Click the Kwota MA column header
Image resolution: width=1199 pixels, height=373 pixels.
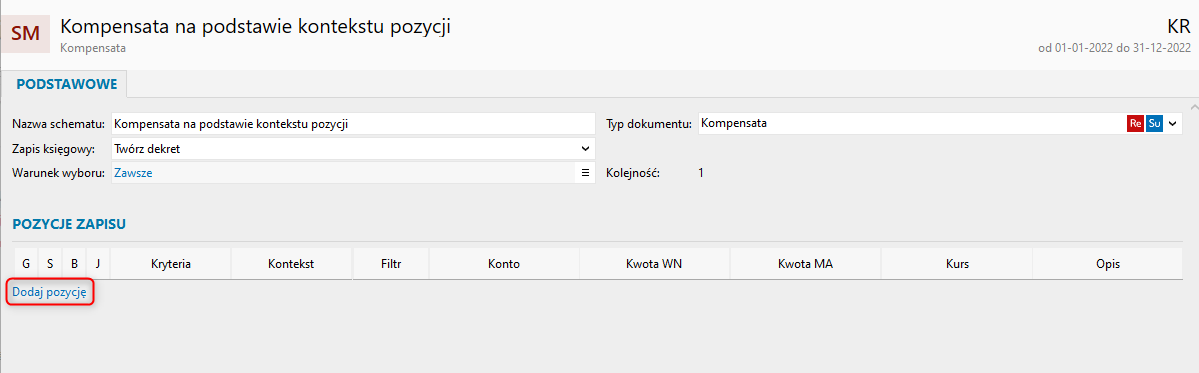point(806,264)
